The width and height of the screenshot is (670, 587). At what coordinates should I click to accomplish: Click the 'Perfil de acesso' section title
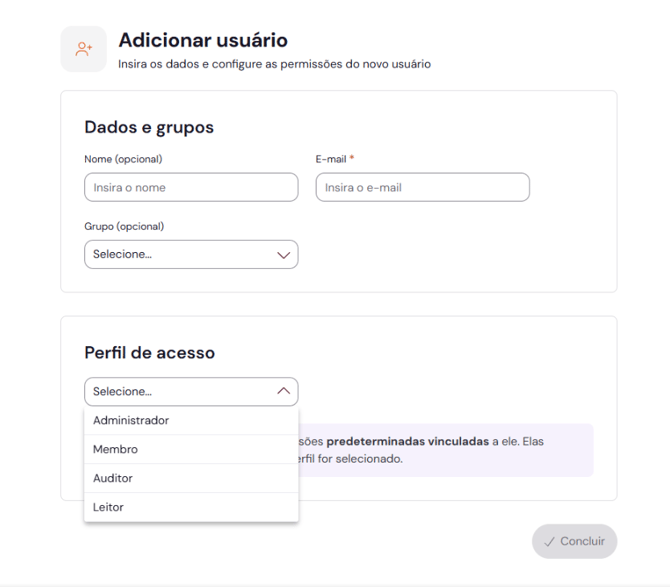[x=149, y=353]
